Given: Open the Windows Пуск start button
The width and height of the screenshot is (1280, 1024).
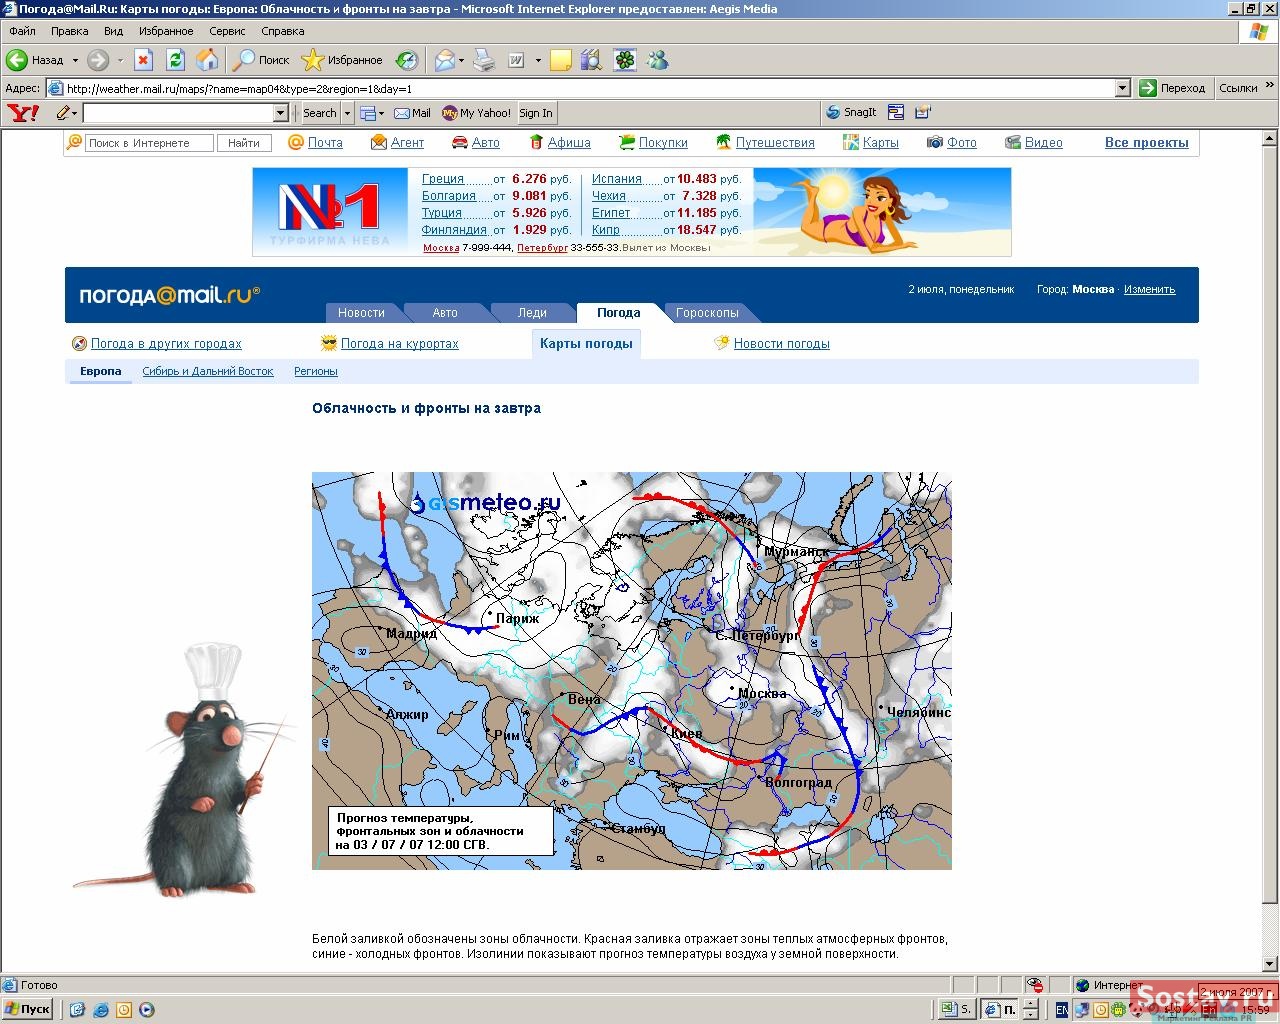Looking at the screenshot, I should [28, 1009].
